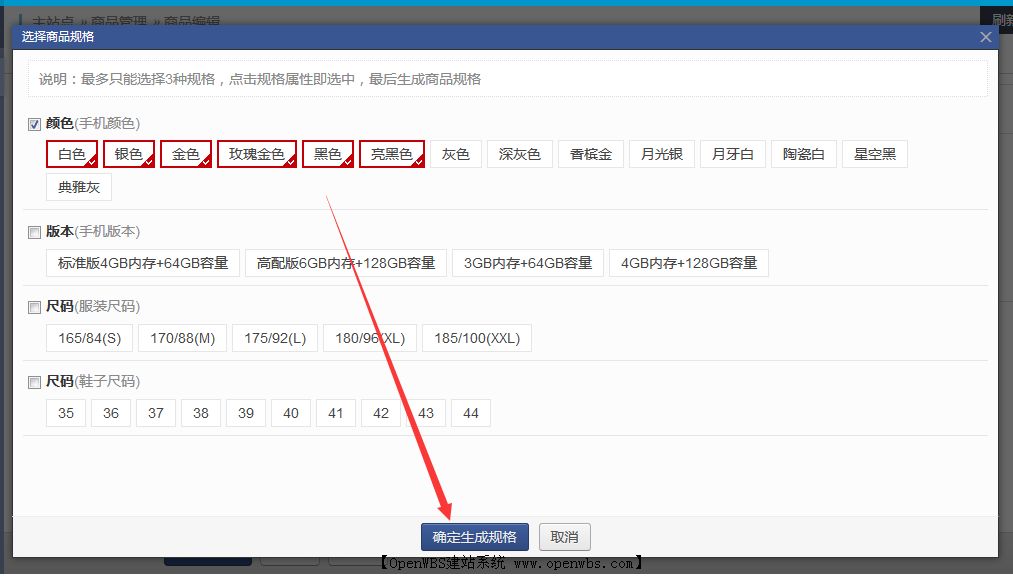1013x580 pixels.
Task: Select the 月牙白 color option
Action: [x=733, y=154]
